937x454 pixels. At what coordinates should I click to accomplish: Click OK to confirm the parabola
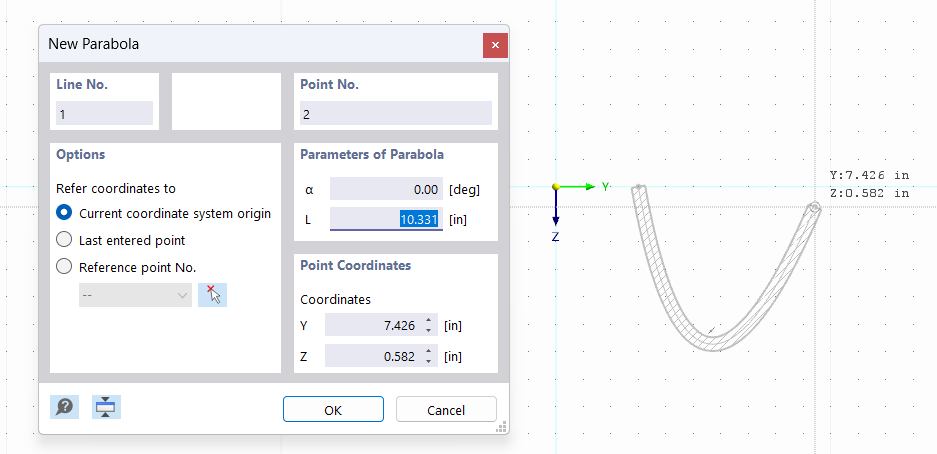(x=333, y=409)
